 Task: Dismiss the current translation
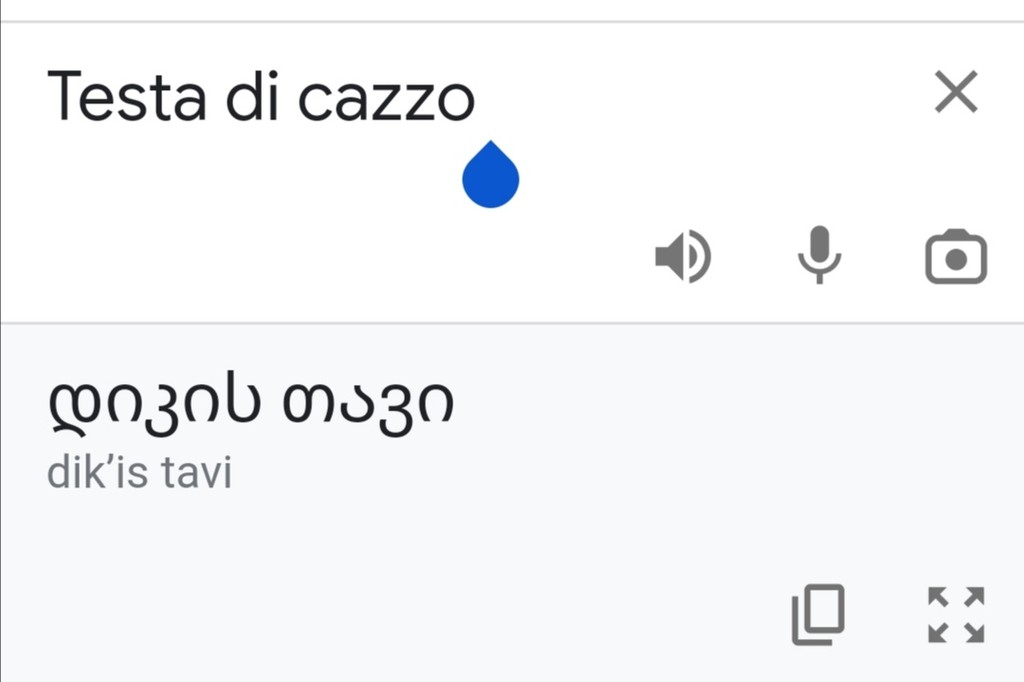pos(956,91)
